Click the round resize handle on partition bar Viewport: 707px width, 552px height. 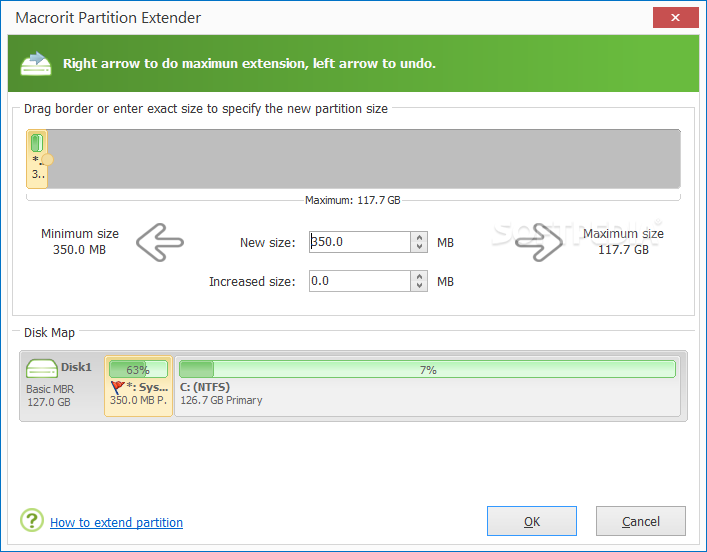tap(47, 159)
